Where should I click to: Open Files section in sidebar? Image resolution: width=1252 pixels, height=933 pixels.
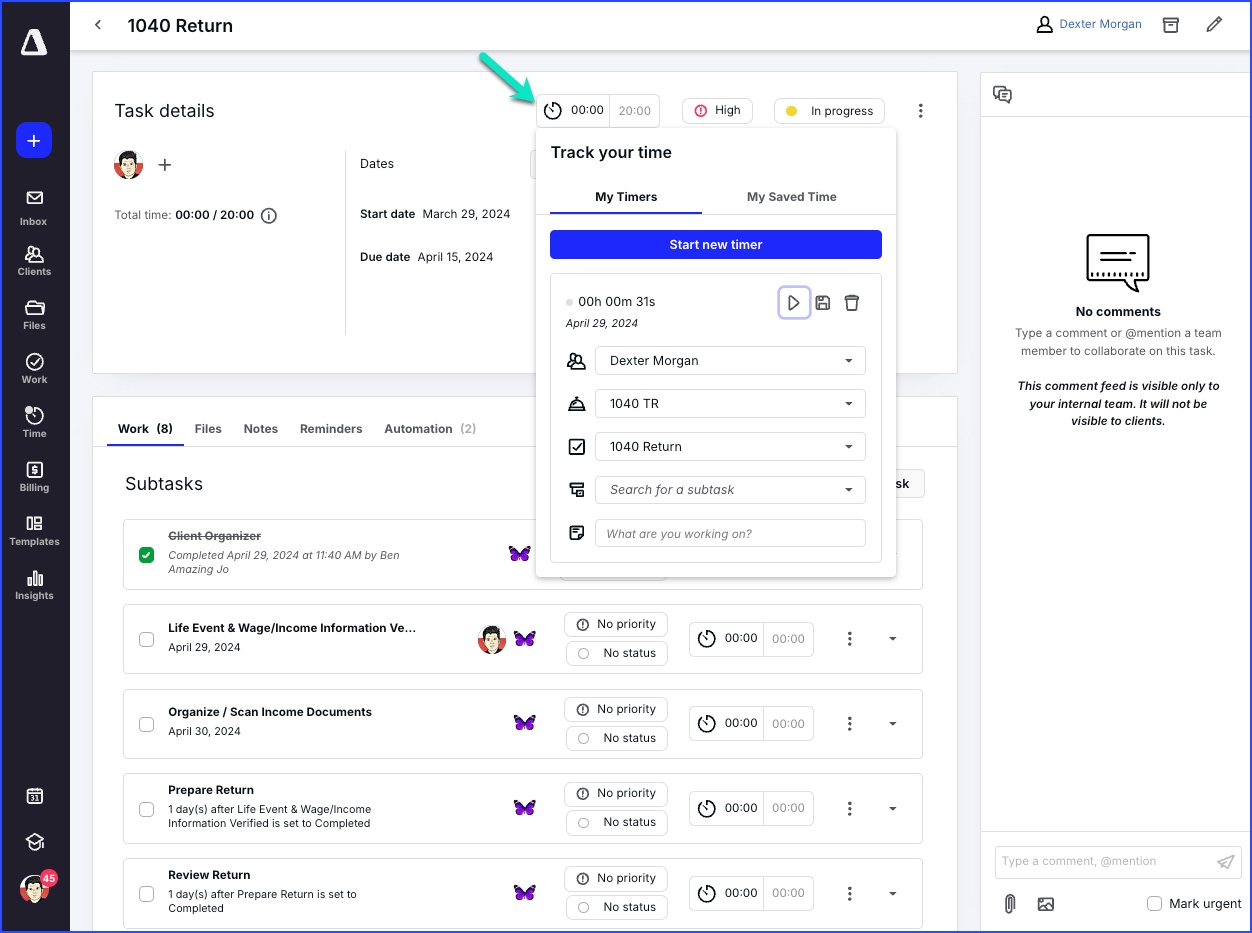(34, 315)
